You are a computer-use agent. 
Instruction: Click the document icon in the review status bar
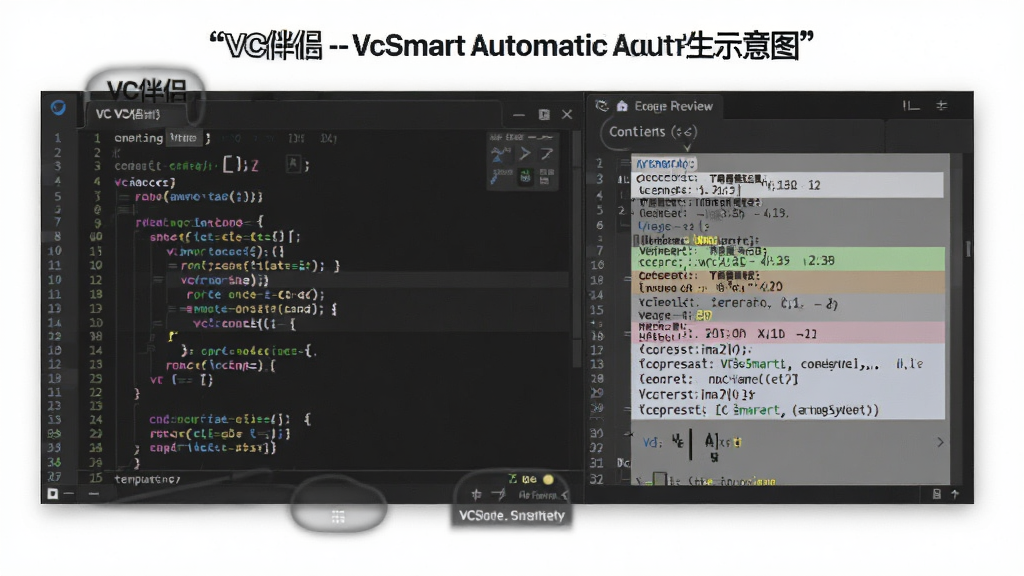pos(936,494)
